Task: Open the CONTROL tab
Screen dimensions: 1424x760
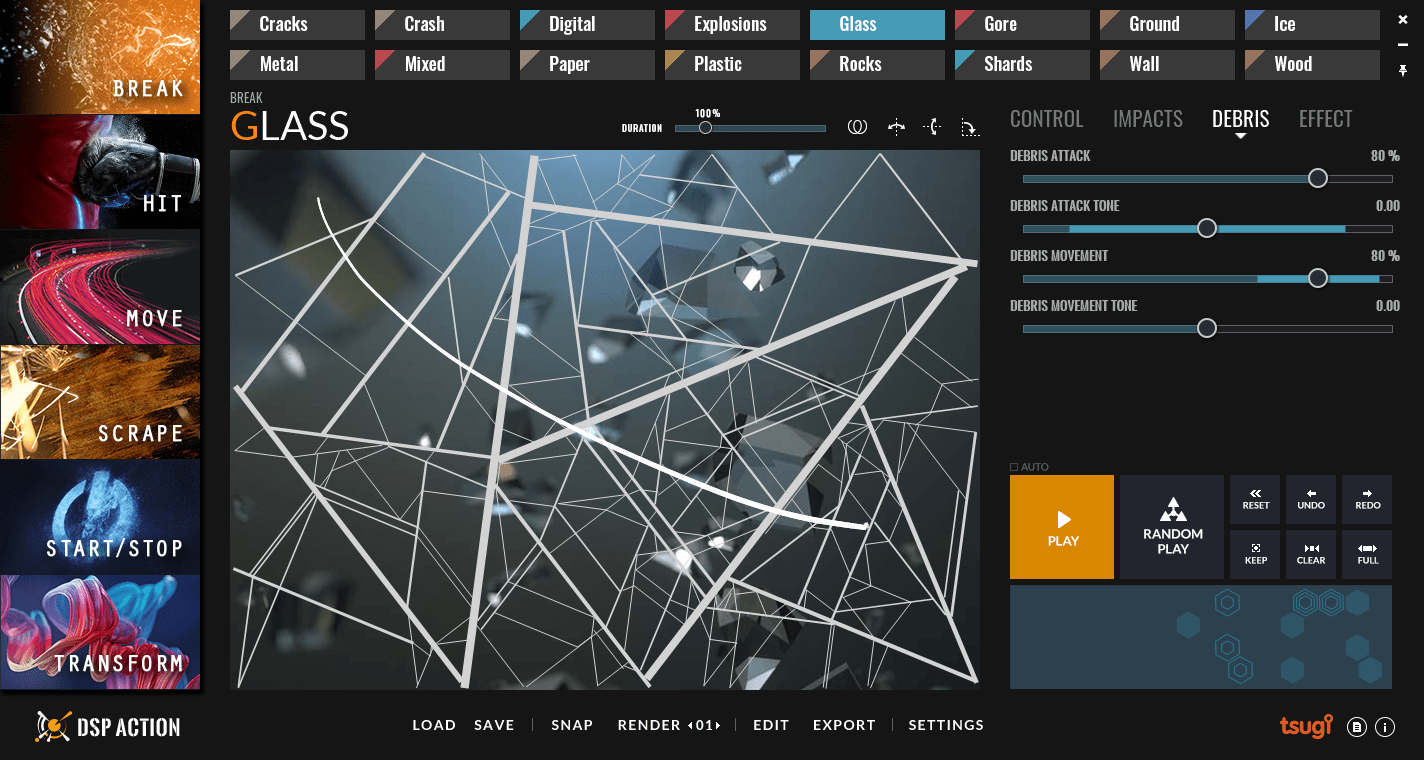Action: (x=1046, y=118)
